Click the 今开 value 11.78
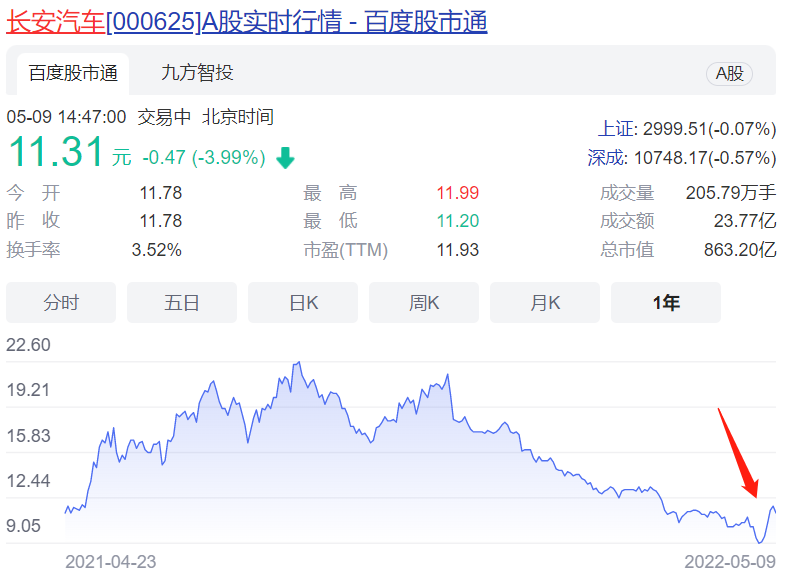 (161, 193)
